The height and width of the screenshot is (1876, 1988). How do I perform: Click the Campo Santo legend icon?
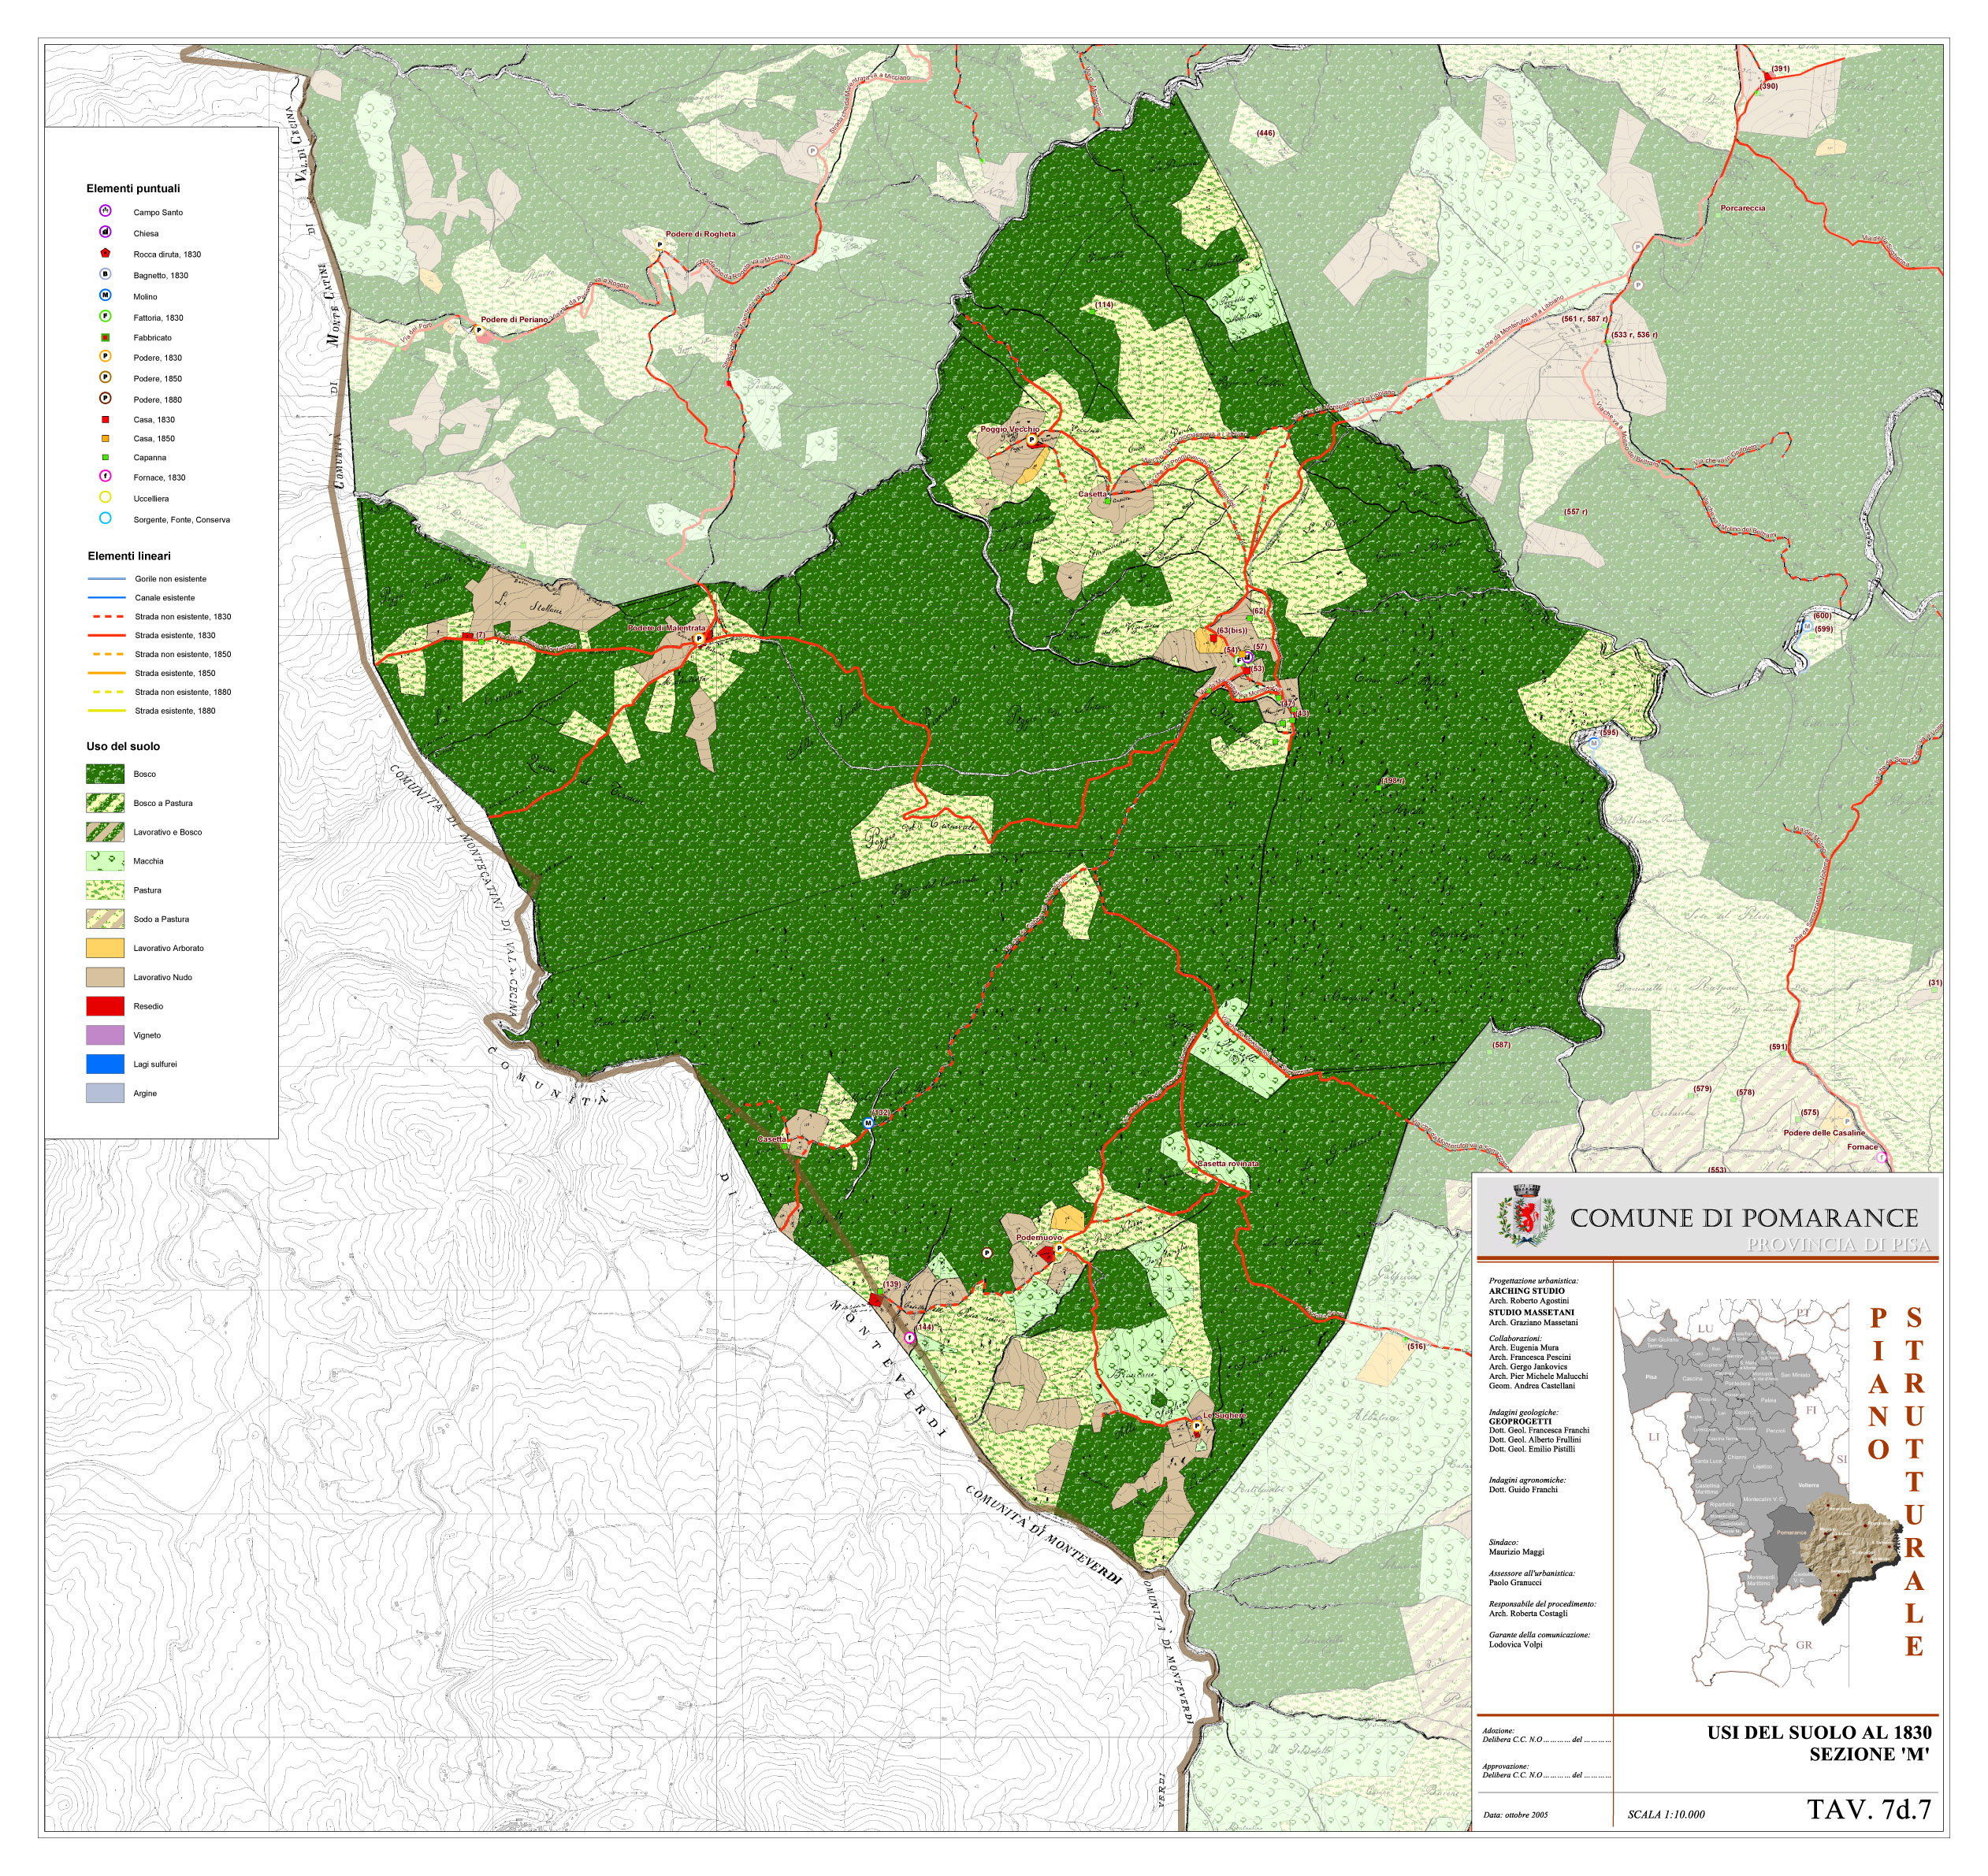pyautogui.click(x=105, y=211)
